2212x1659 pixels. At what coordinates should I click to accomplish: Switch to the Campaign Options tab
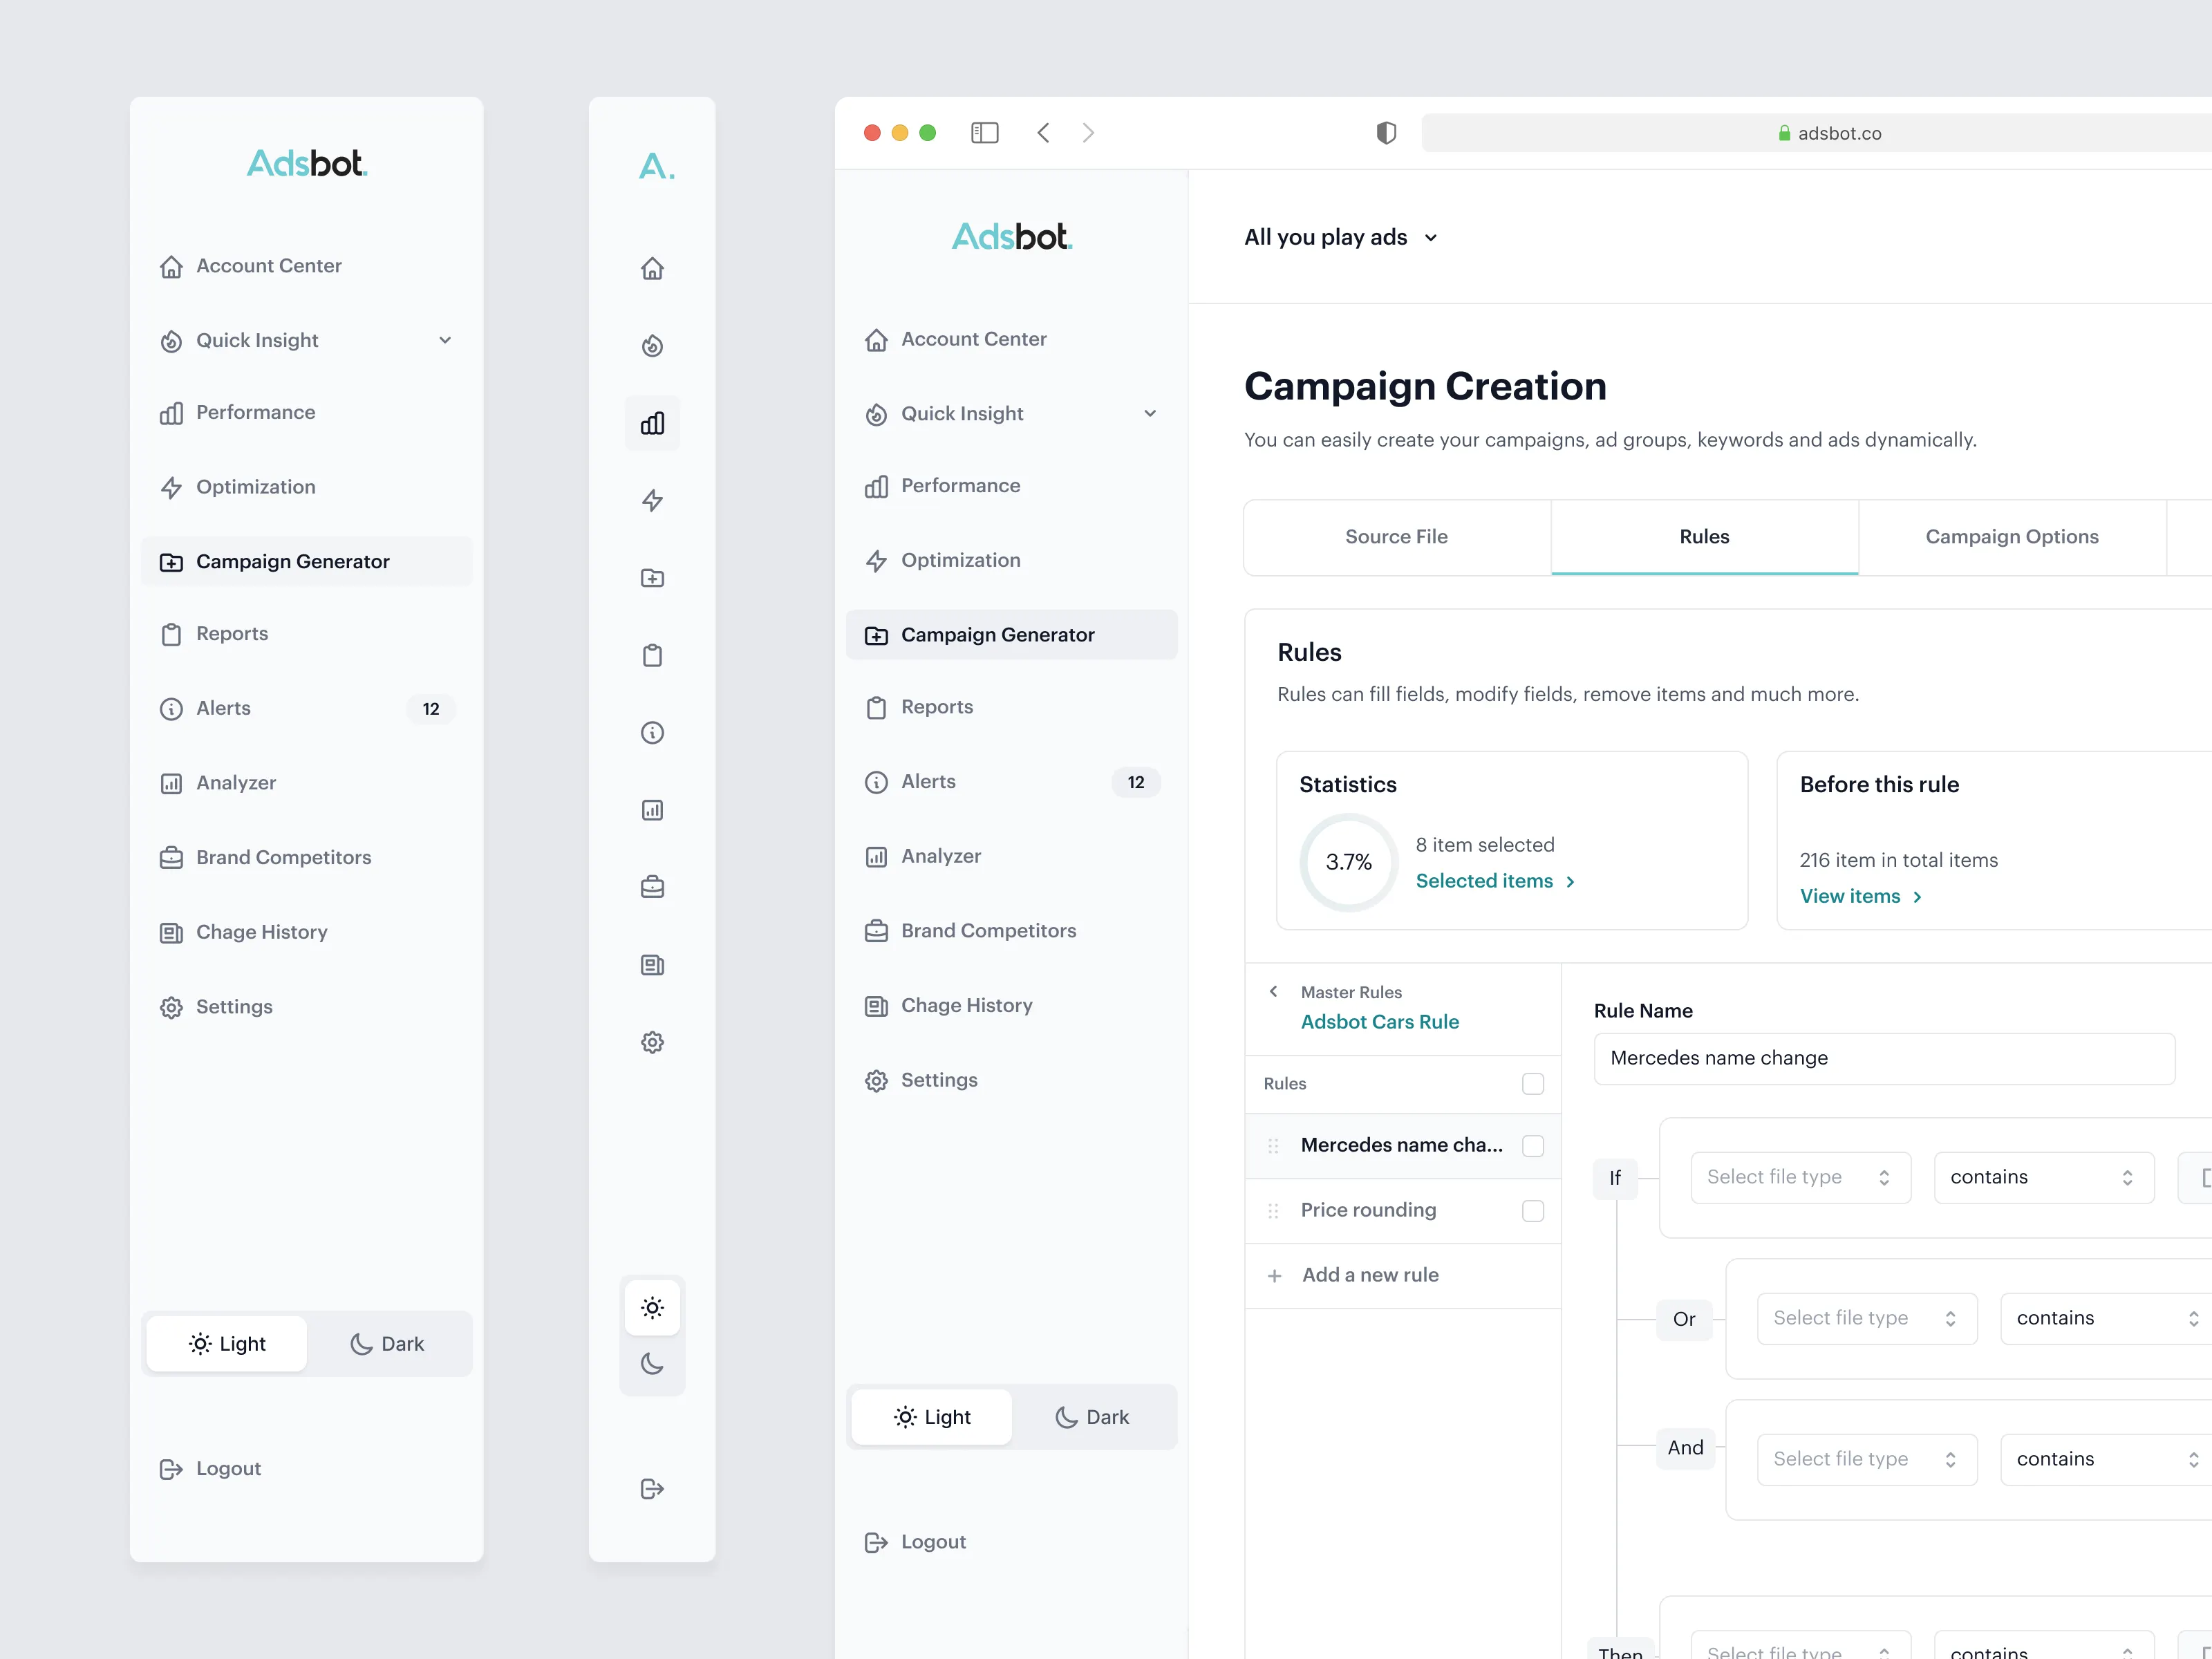(2012, 537)
